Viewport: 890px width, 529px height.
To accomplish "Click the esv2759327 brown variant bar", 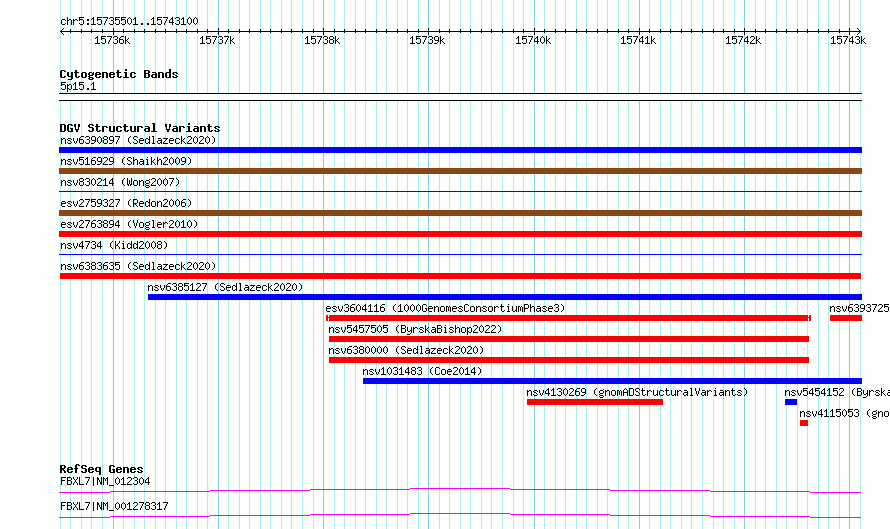I will coord(460,213).
